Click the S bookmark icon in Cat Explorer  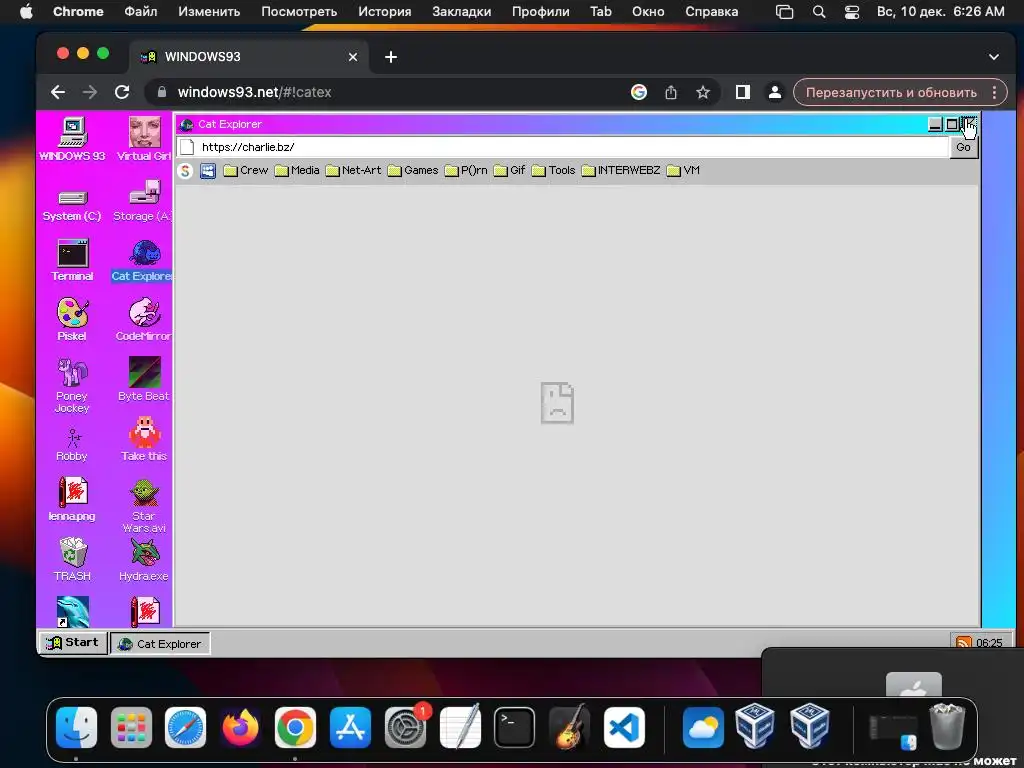185,171
